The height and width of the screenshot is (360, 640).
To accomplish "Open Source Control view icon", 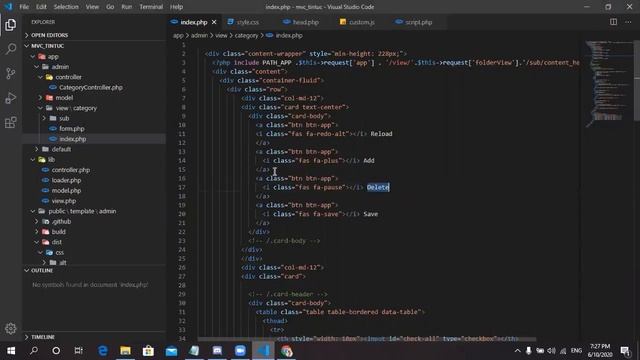I will coord(11,73).
